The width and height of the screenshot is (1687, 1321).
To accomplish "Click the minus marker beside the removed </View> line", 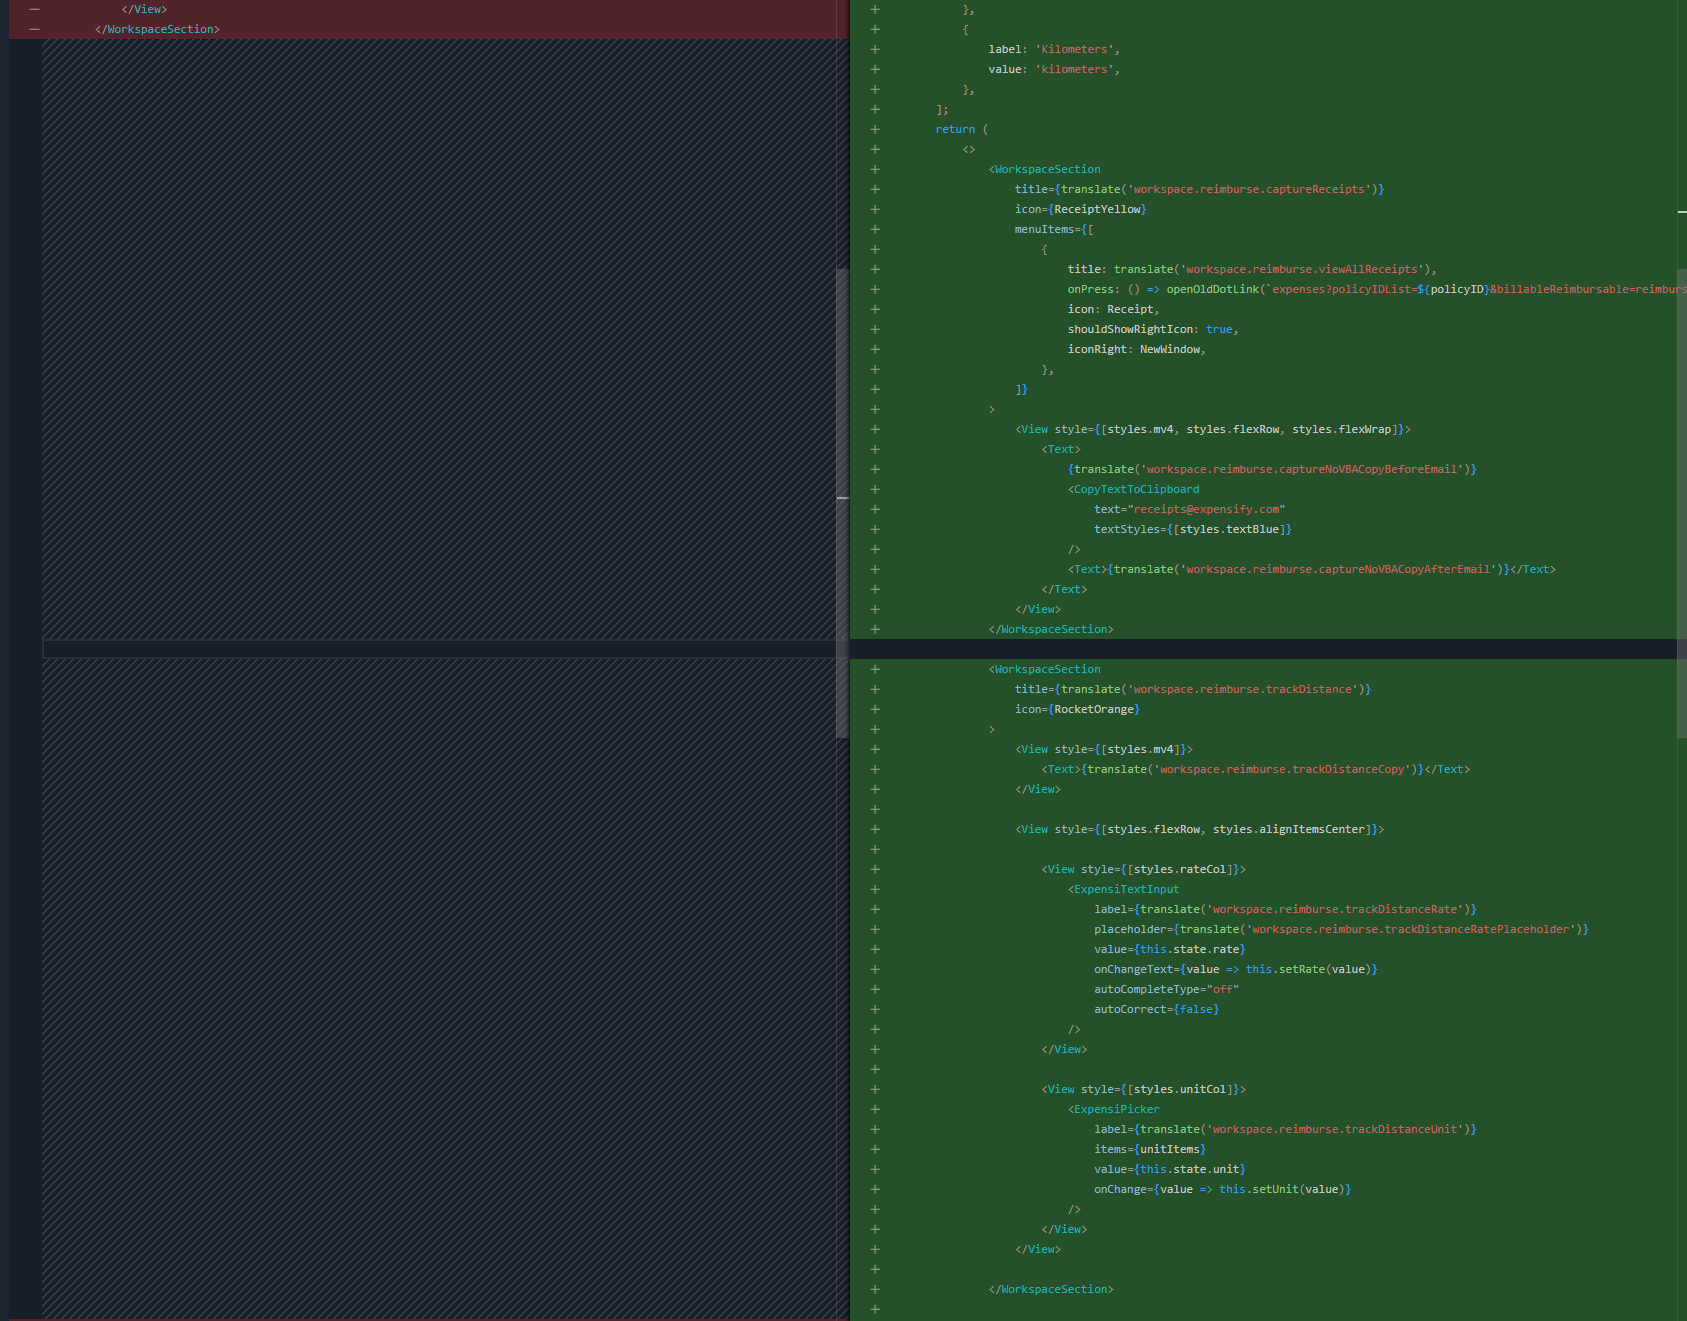I will point(35,9).
